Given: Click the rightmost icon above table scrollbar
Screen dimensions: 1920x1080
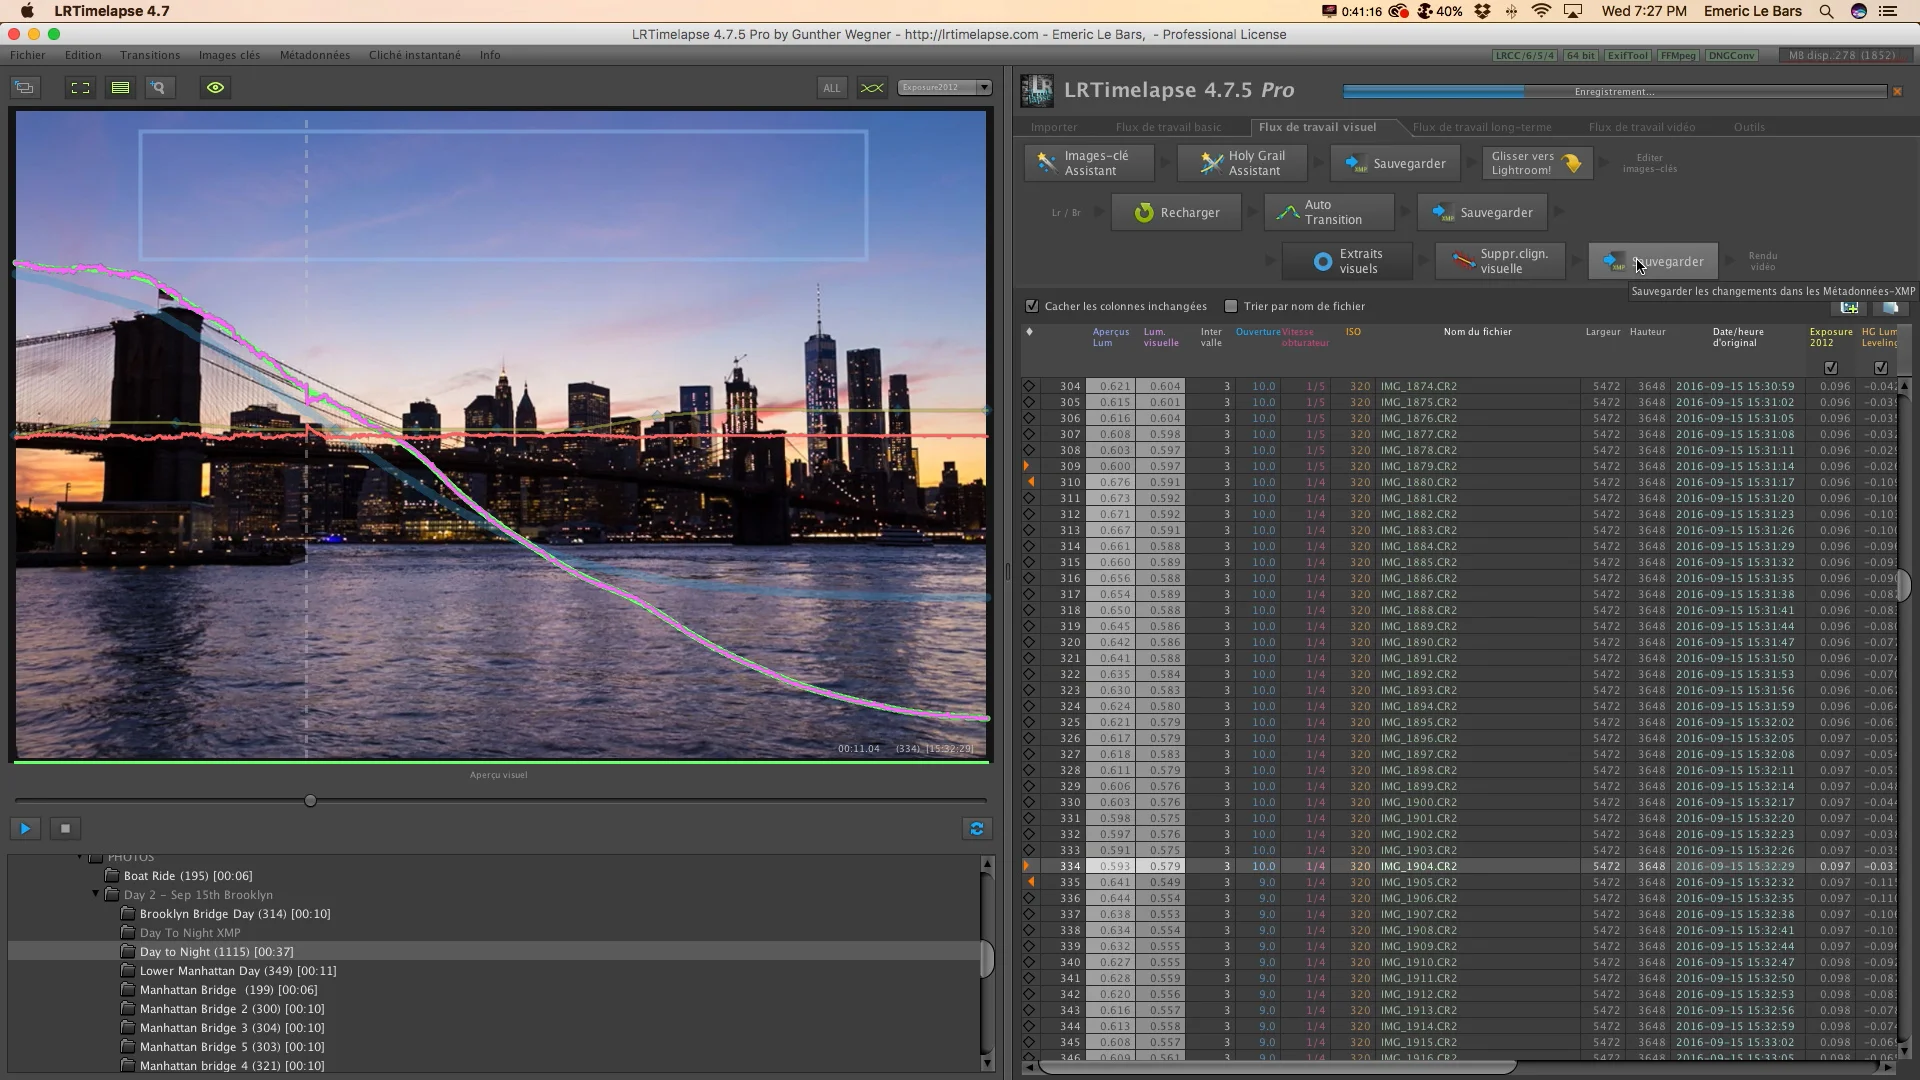Looking at the screenshot, I should pyautogui.click(x=1890, y=308).
